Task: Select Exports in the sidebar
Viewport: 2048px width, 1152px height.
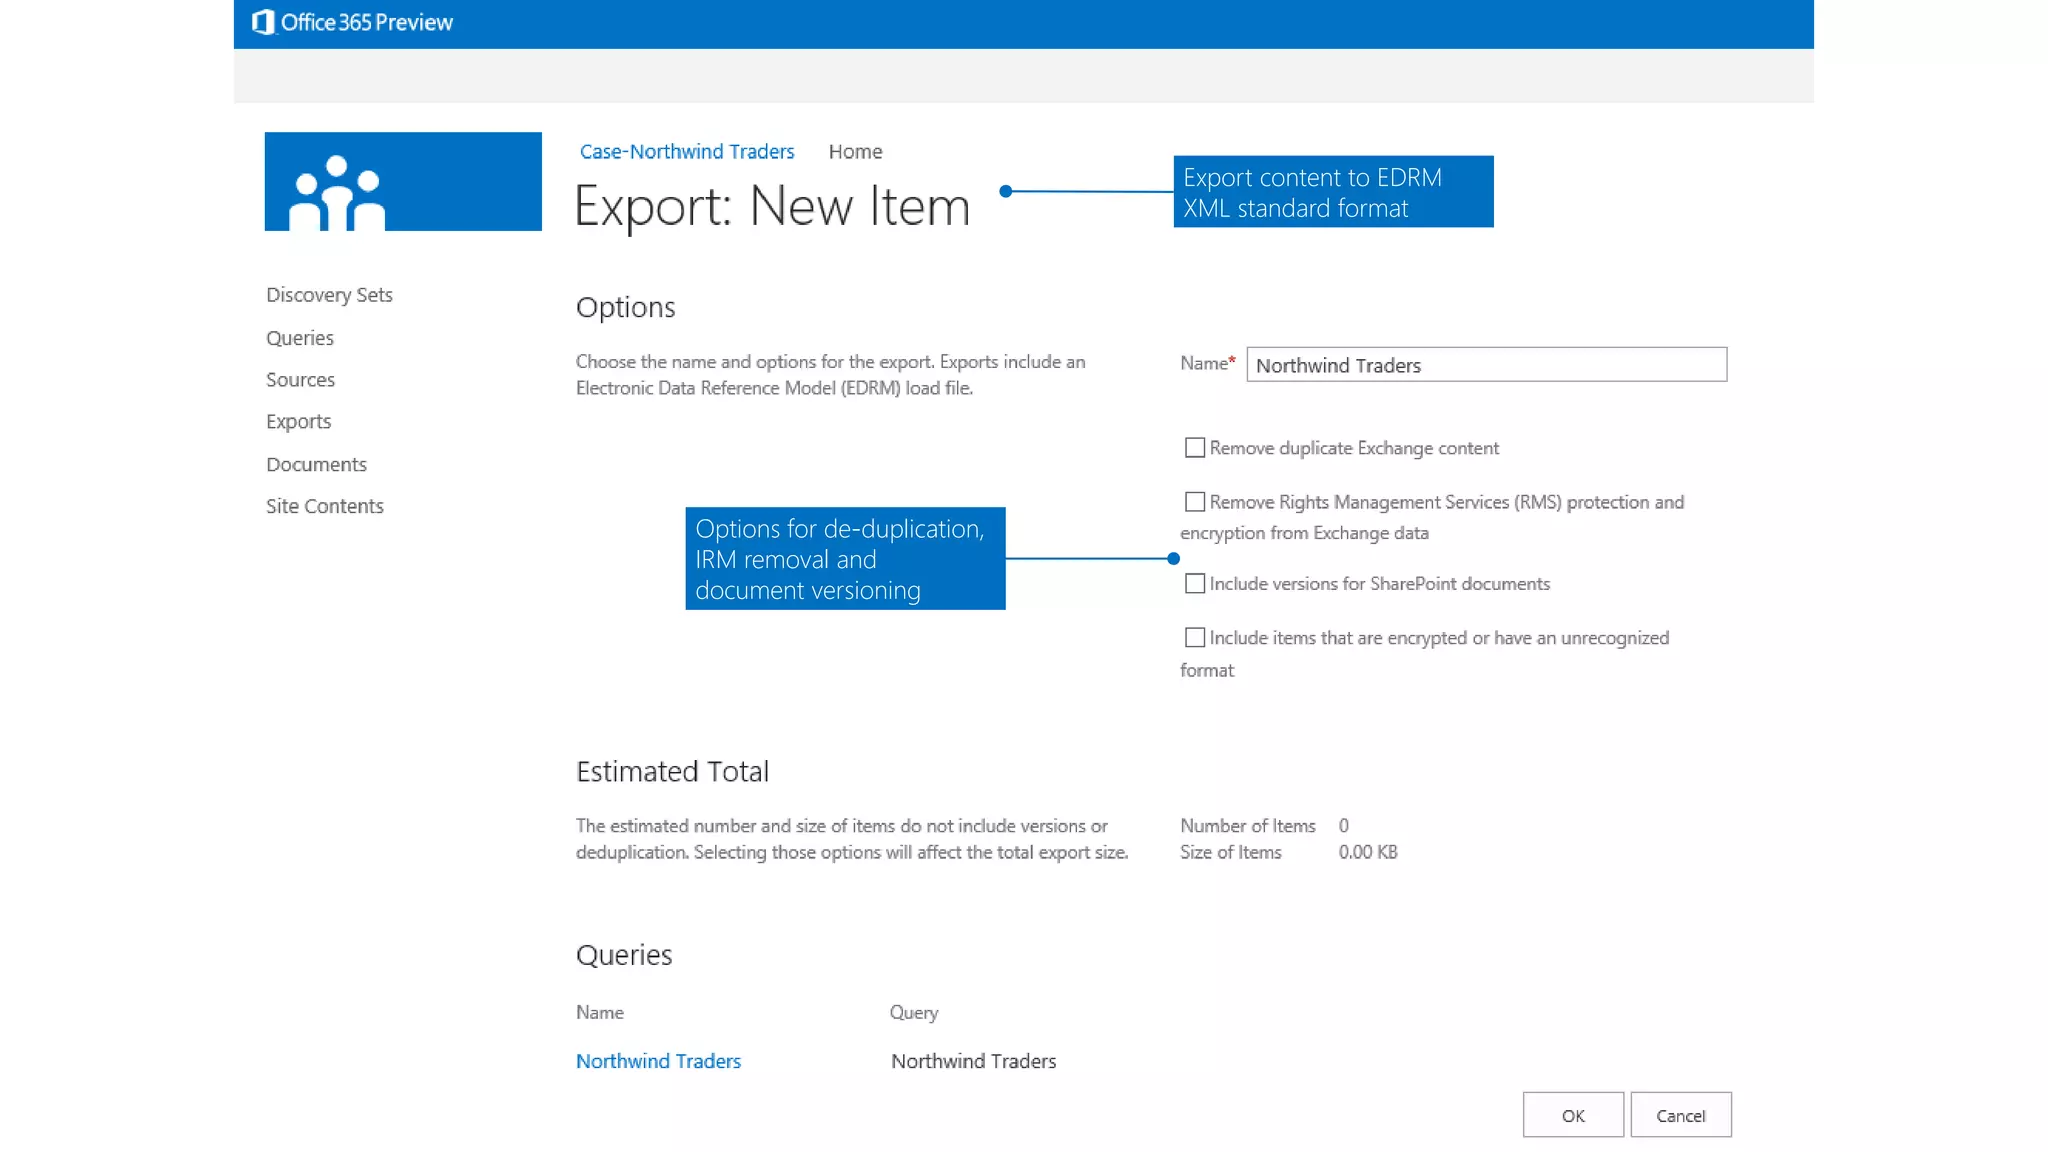Action: 298,422
